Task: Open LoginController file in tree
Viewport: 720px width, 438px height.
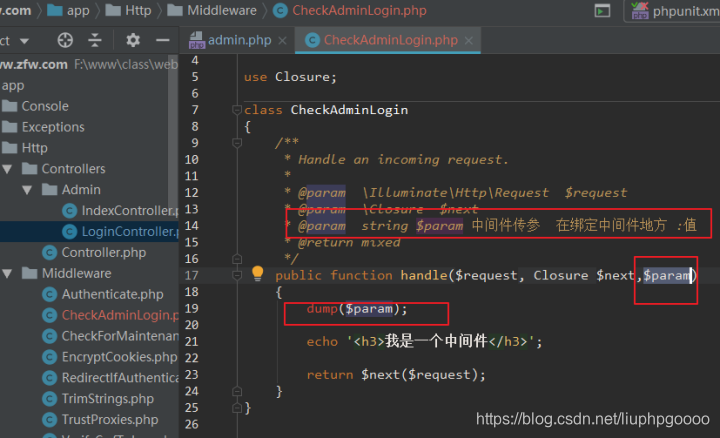Action: coord(120,231)
